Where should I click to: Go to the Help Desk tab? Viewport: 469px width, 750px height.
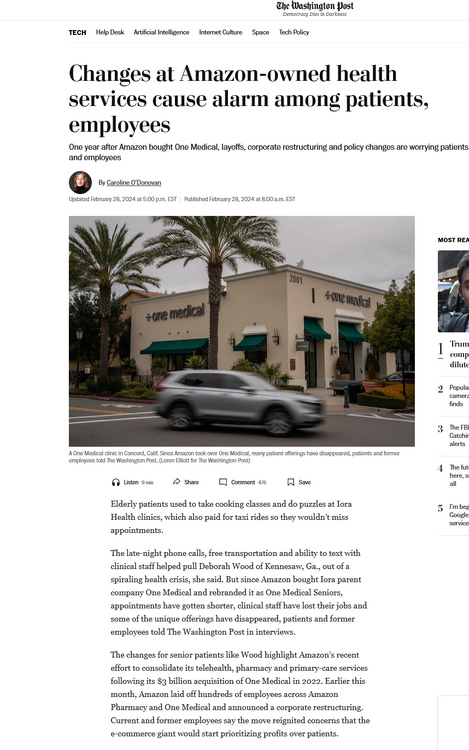pyautogui.click(x=110, y=32)
